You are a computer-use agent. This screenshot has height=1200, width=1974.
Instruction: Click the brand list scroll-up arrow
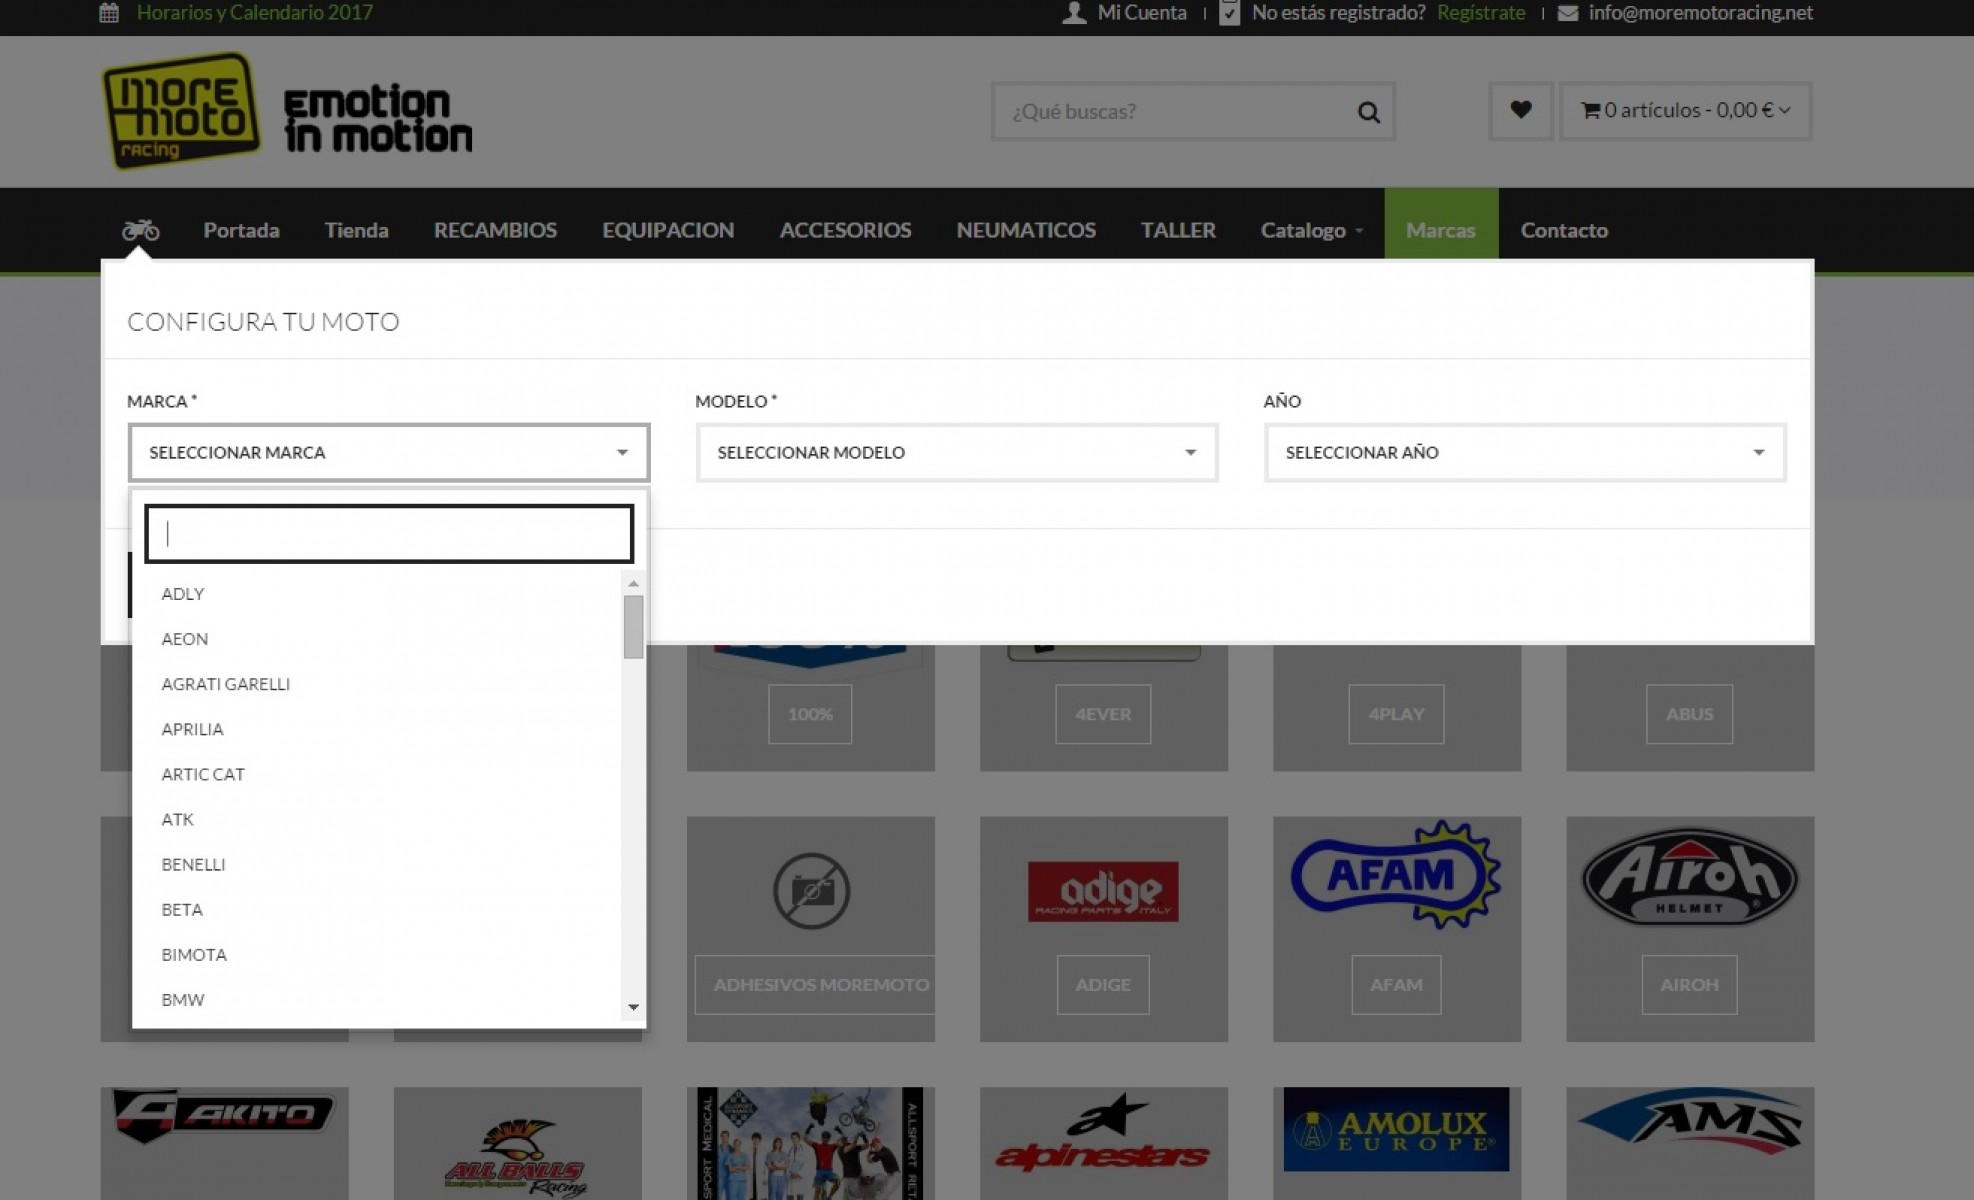633,583
